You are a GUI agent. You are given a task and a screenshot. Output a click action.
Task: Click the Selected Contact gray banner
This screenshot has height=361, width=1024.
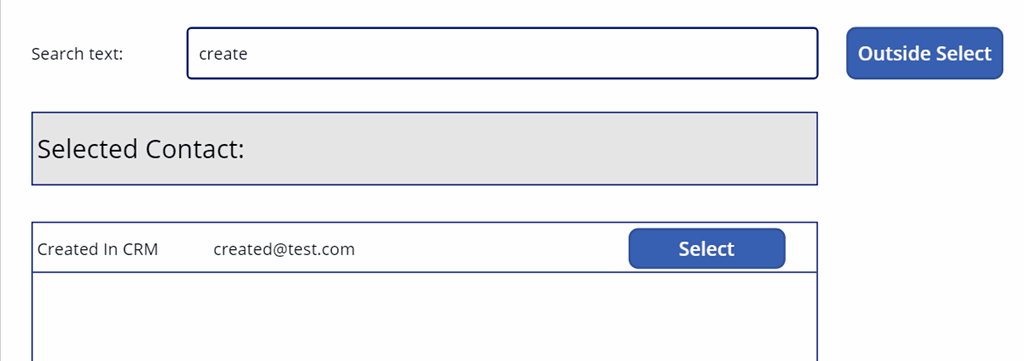(x=424, y=149)
